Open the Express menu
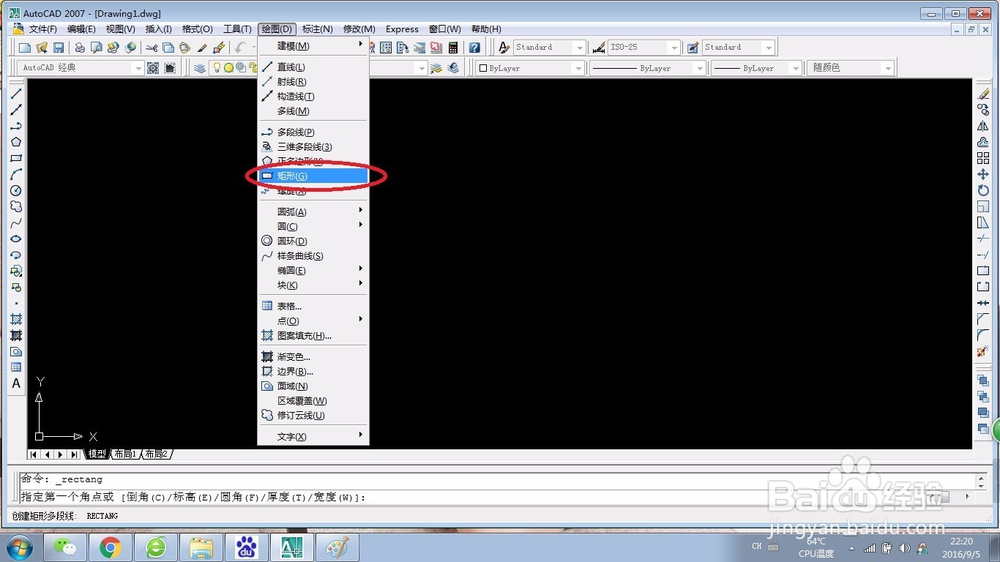 402,29
